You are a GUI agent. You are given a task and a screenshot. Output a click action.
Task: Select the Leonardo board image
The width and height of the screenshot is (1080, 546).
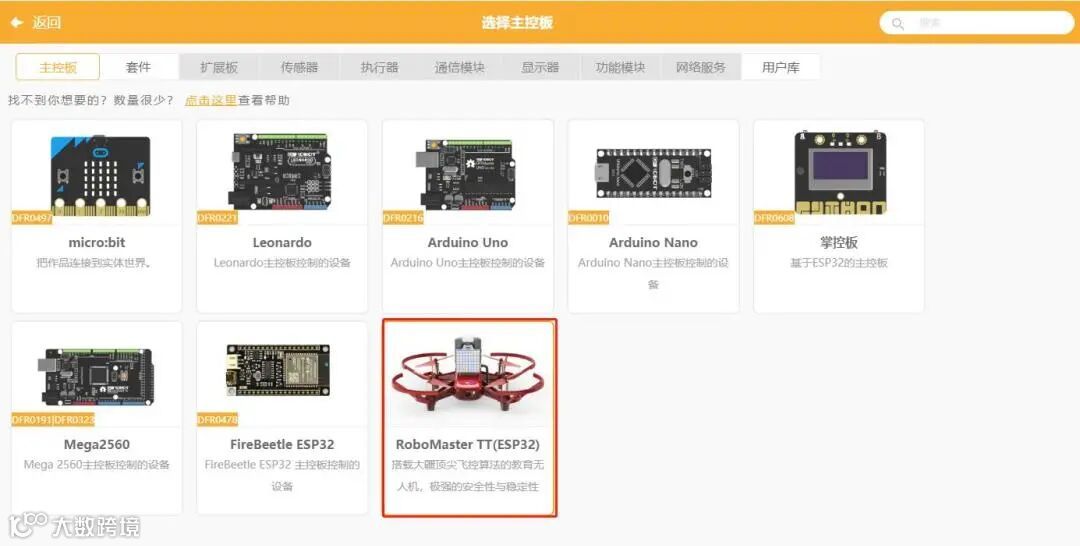pos(282,171)
